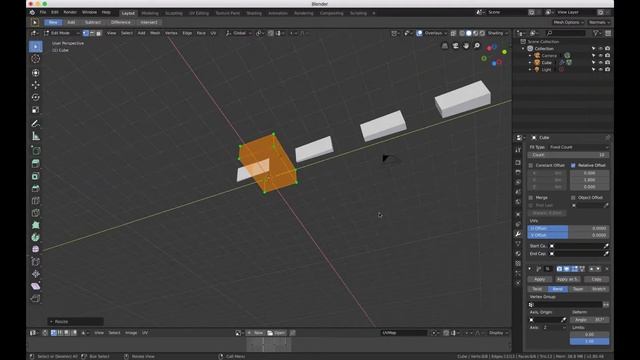This screenshot has height=360, width=640.
Task: Click the Difference boolean mode button
Action: [121, 22]
